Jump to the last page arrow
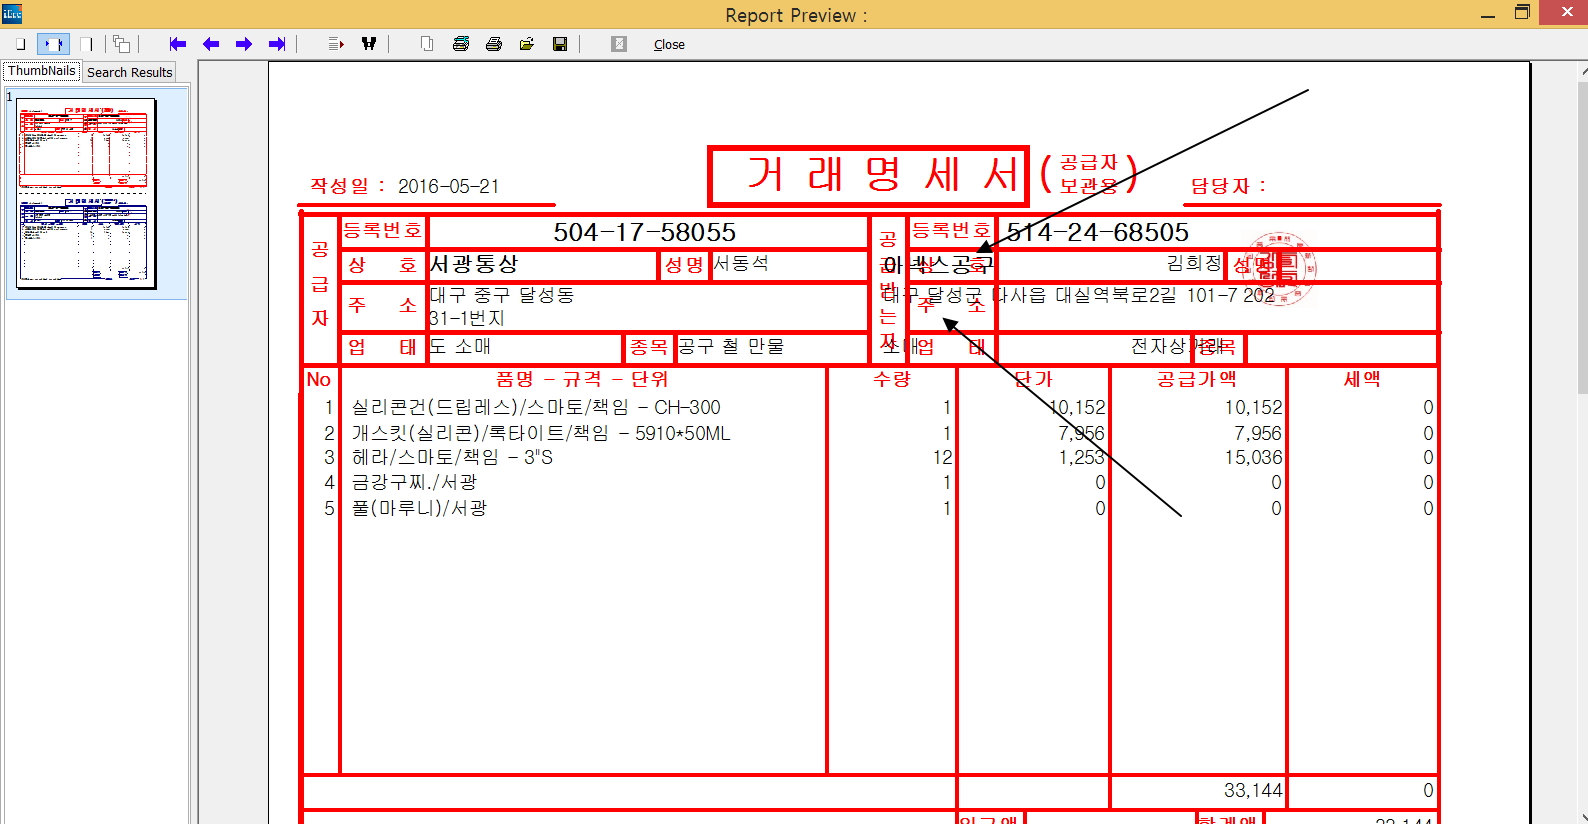Viewport: 1588px width, 824px height. (x=277, y=44)
